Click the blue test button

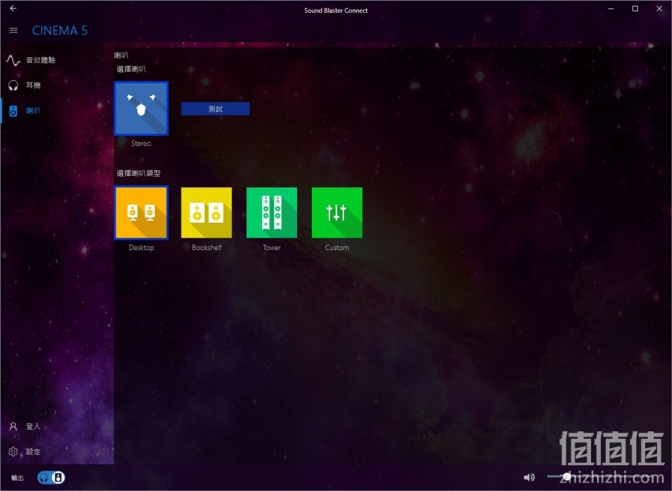pyautogui.click(x=215, y=109)
